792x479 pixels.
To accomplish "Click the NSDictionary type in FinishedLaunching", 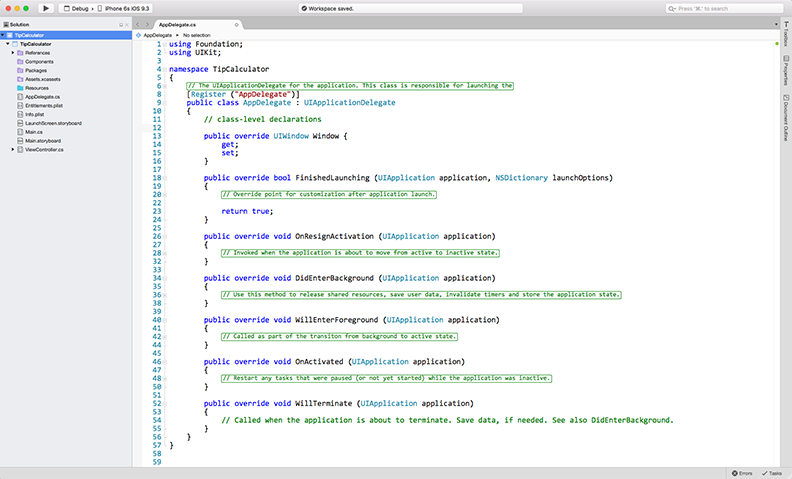I will 521,178.
